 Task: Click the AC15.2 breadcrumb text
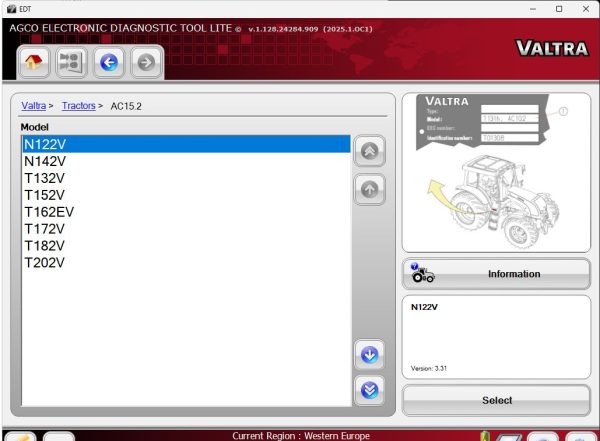(x=126, y=106)
